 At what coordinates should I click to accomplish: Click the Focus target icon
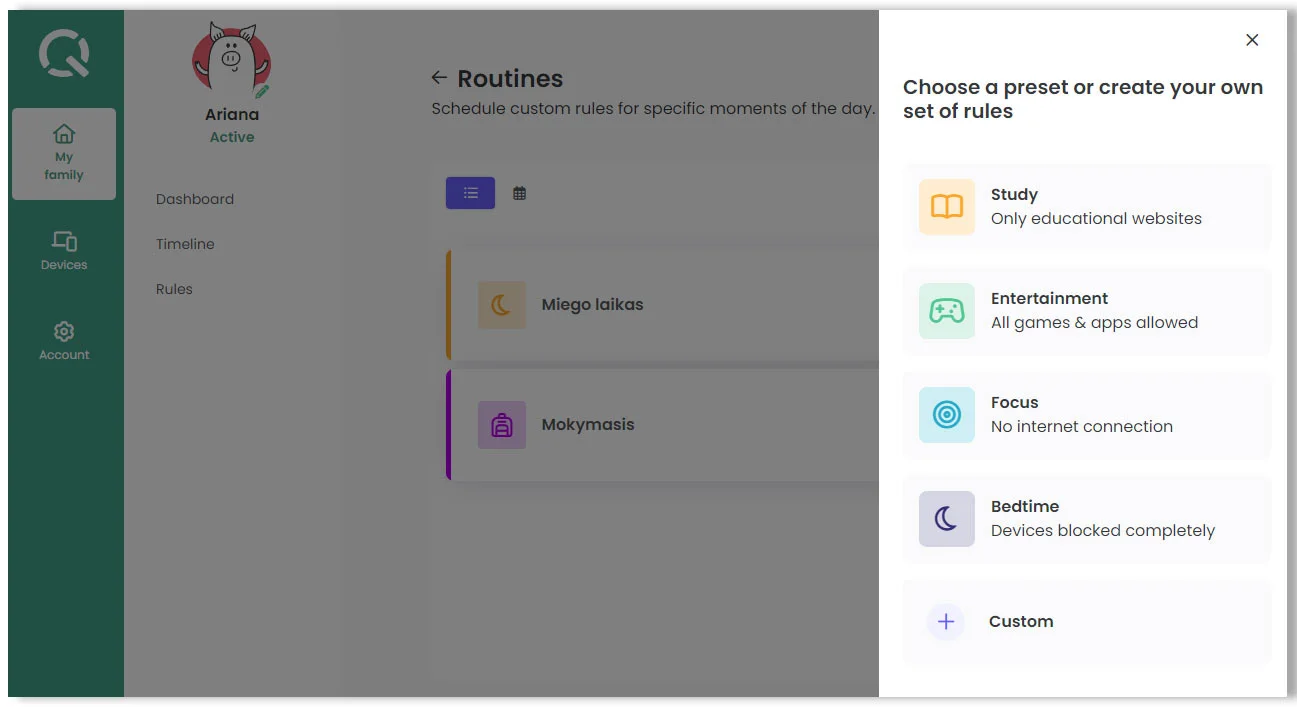coord(946,415)
